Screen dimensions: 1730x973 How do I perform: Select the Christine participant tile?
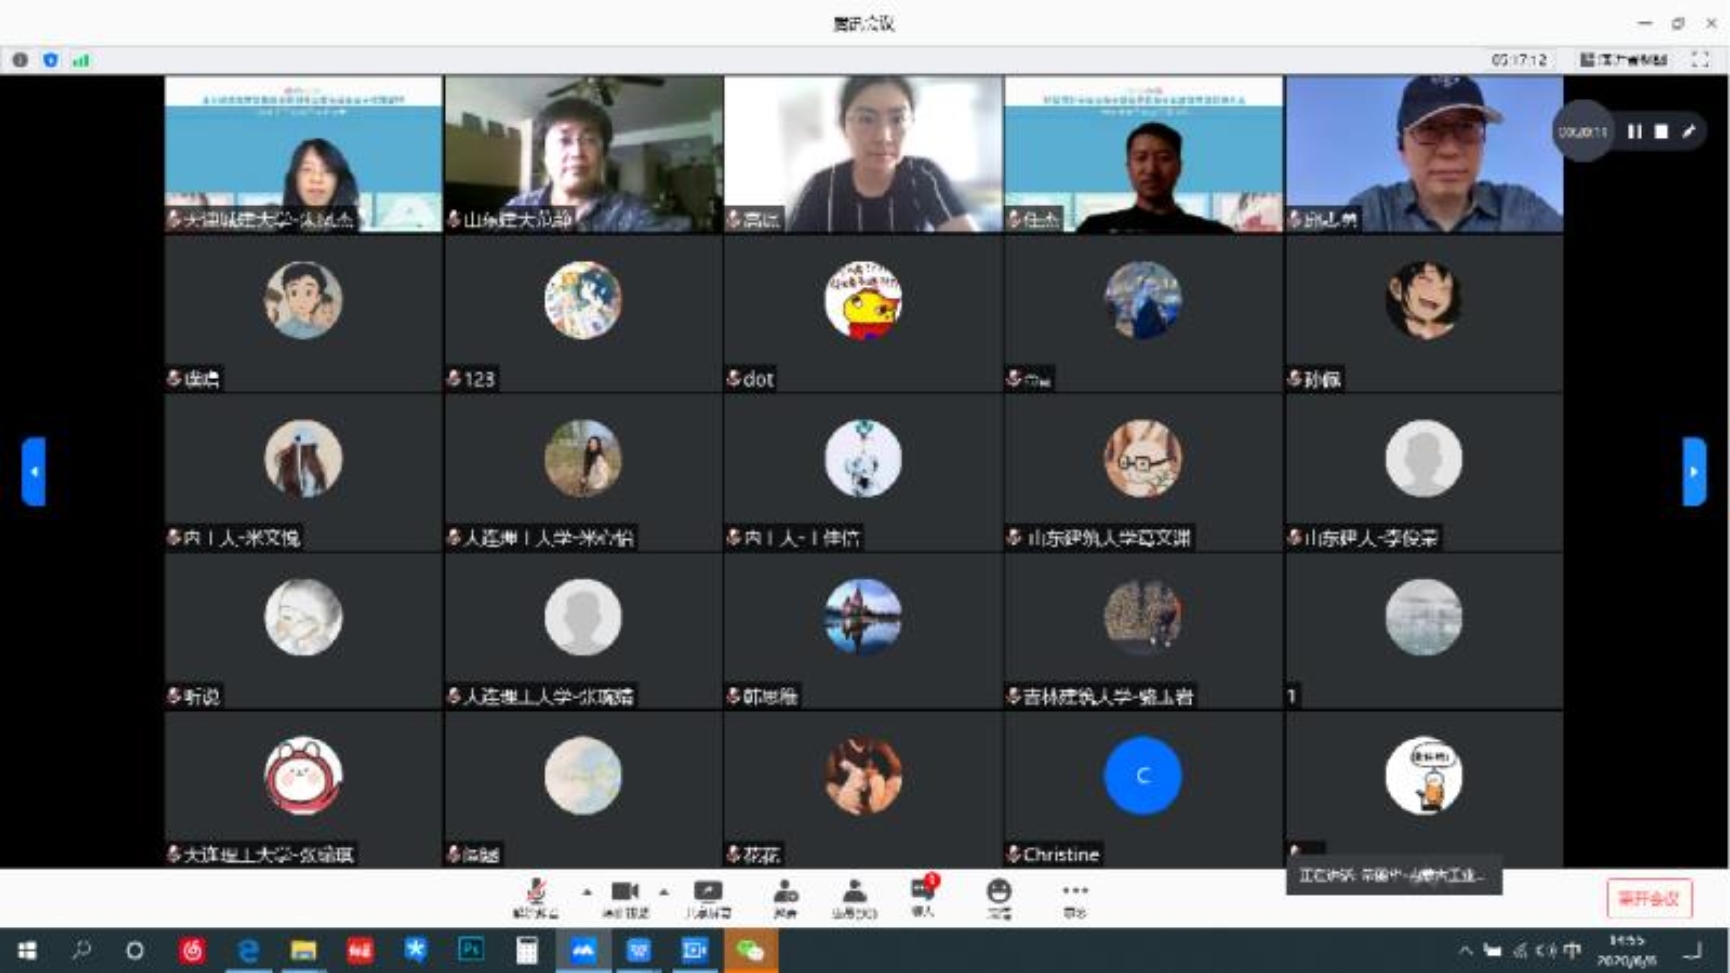pyautogui.click(x=1143, y=789)
